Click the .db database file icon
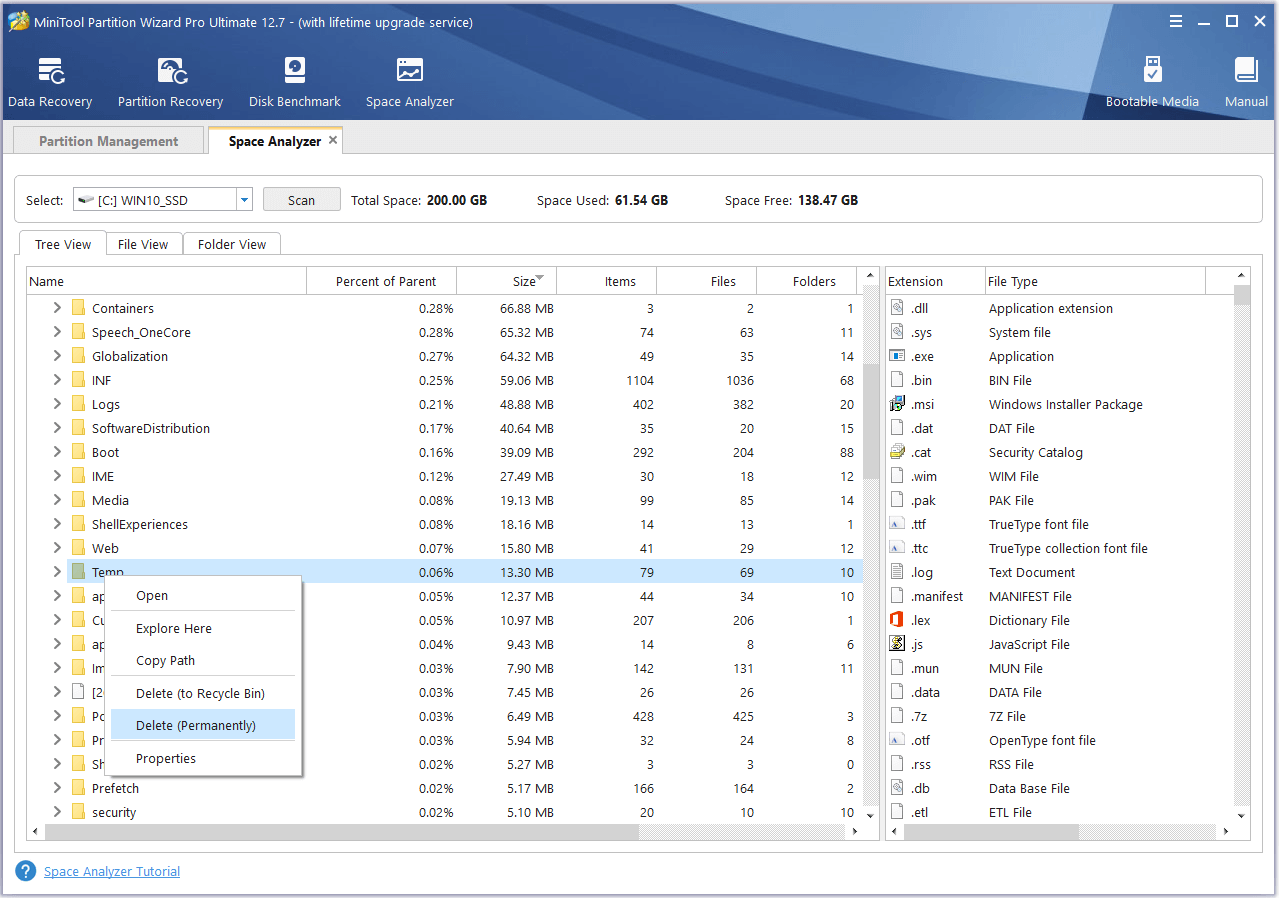The image size is (1279, 898). 897,789
